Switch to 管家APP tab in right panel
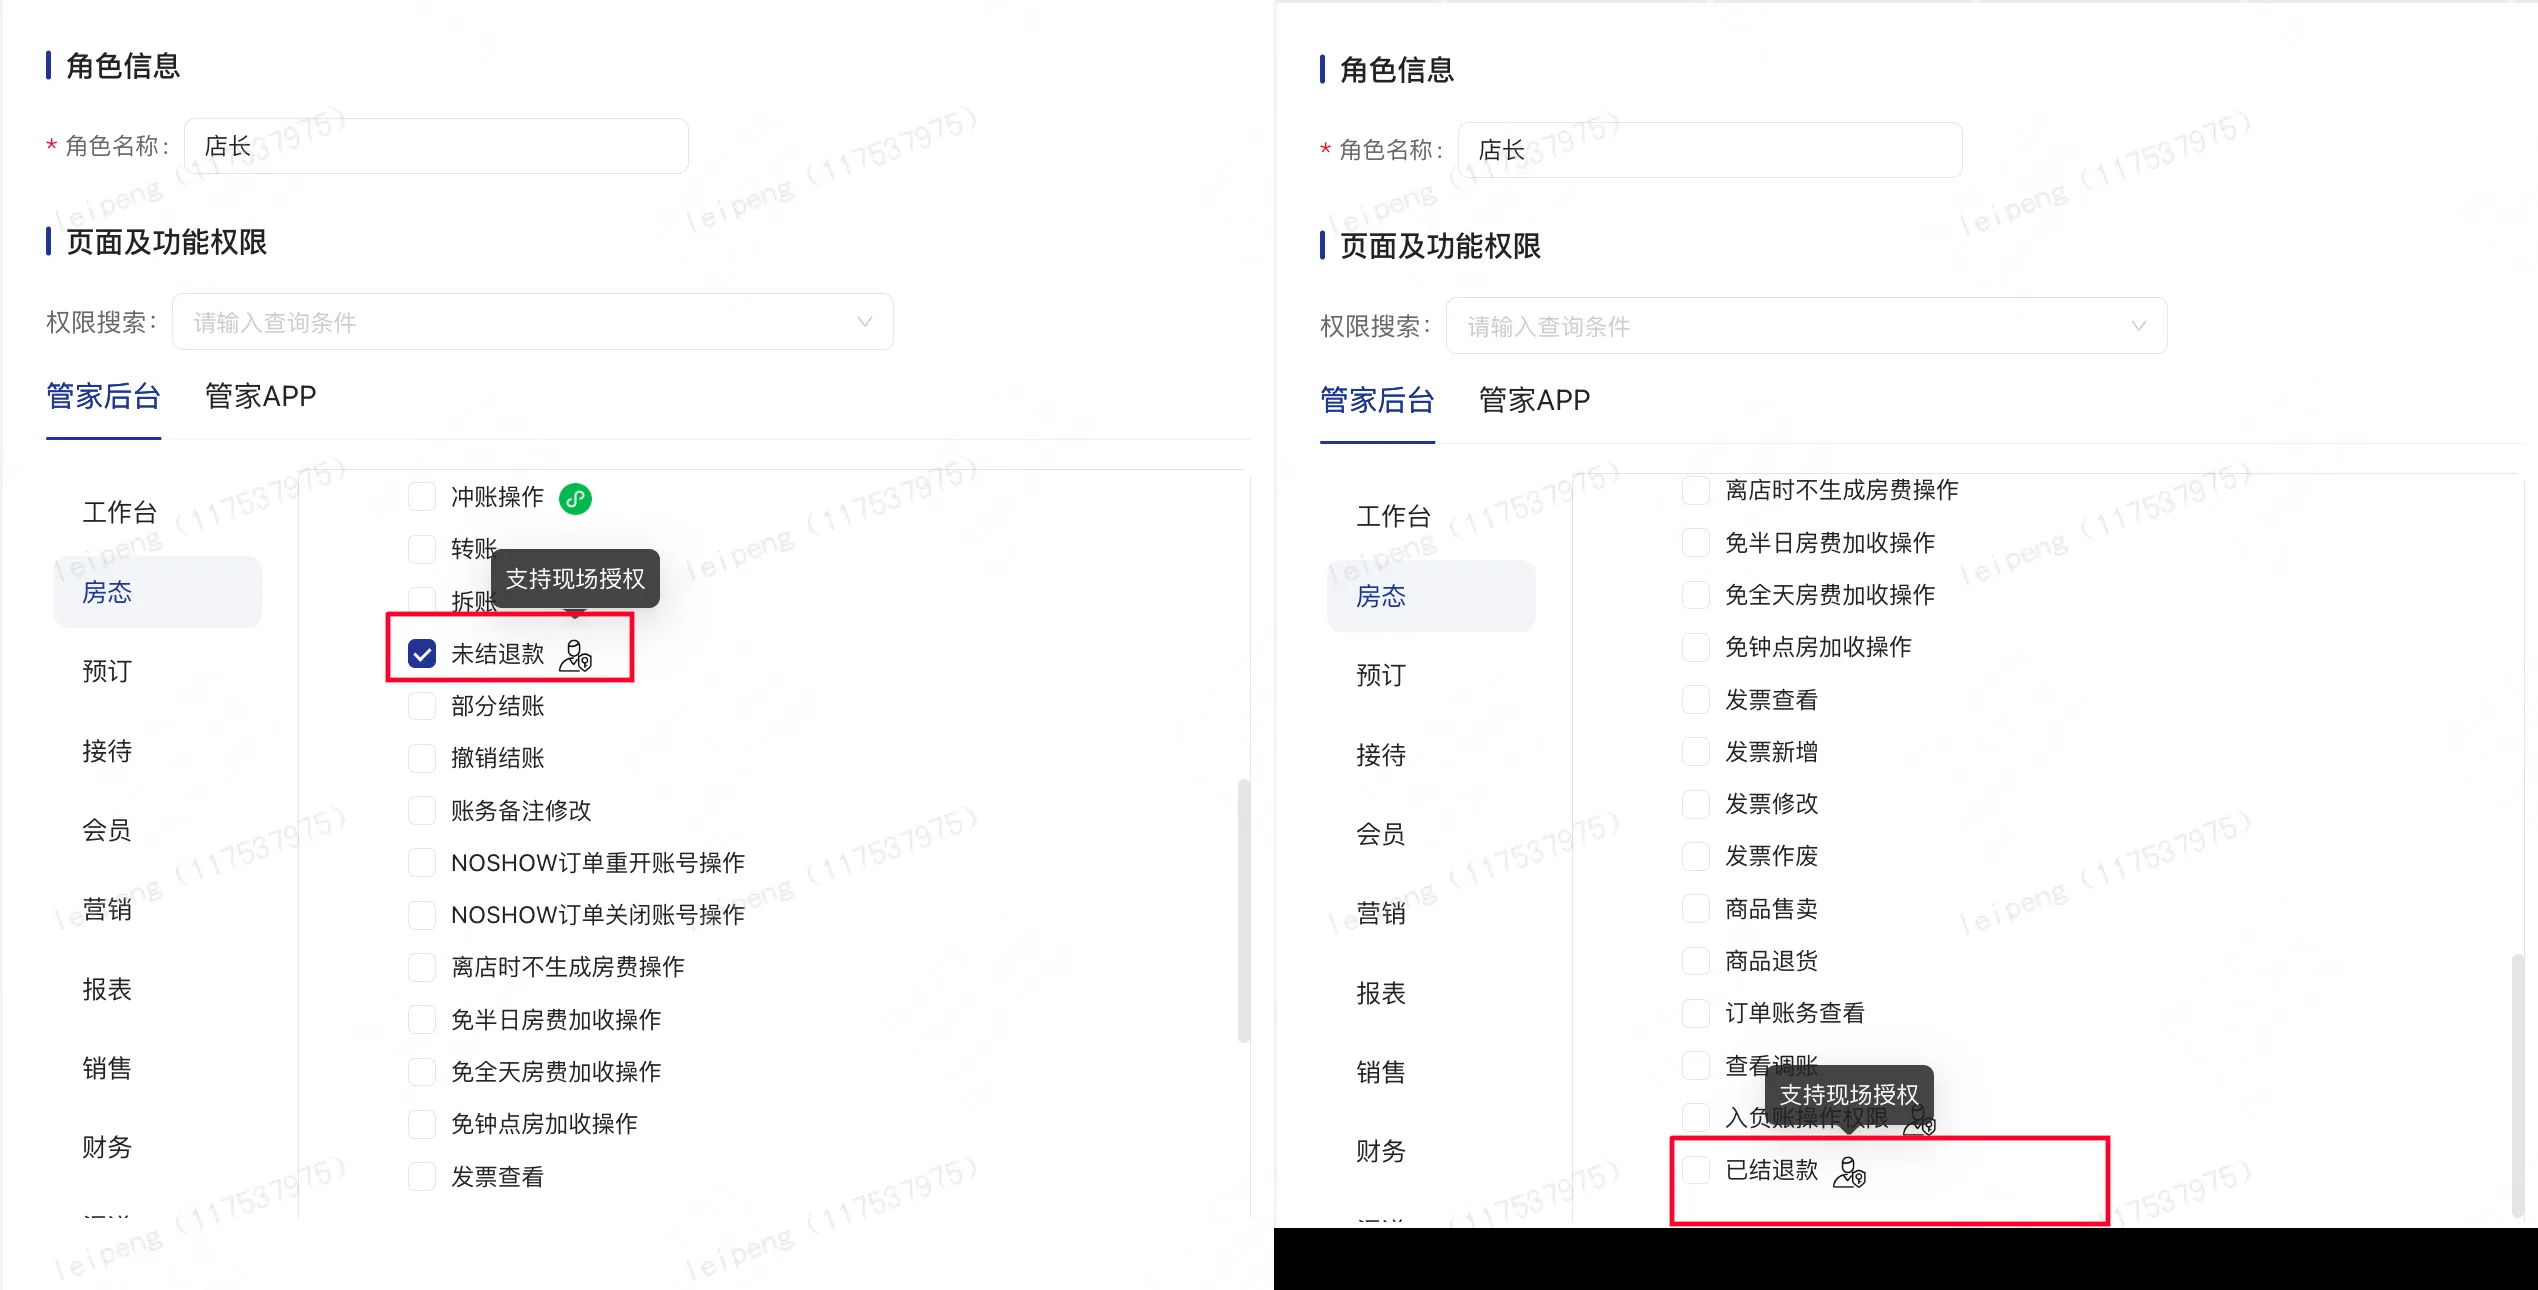Image resolution: width=2538 pixels, height=1290 pixels. (1535, 401)
